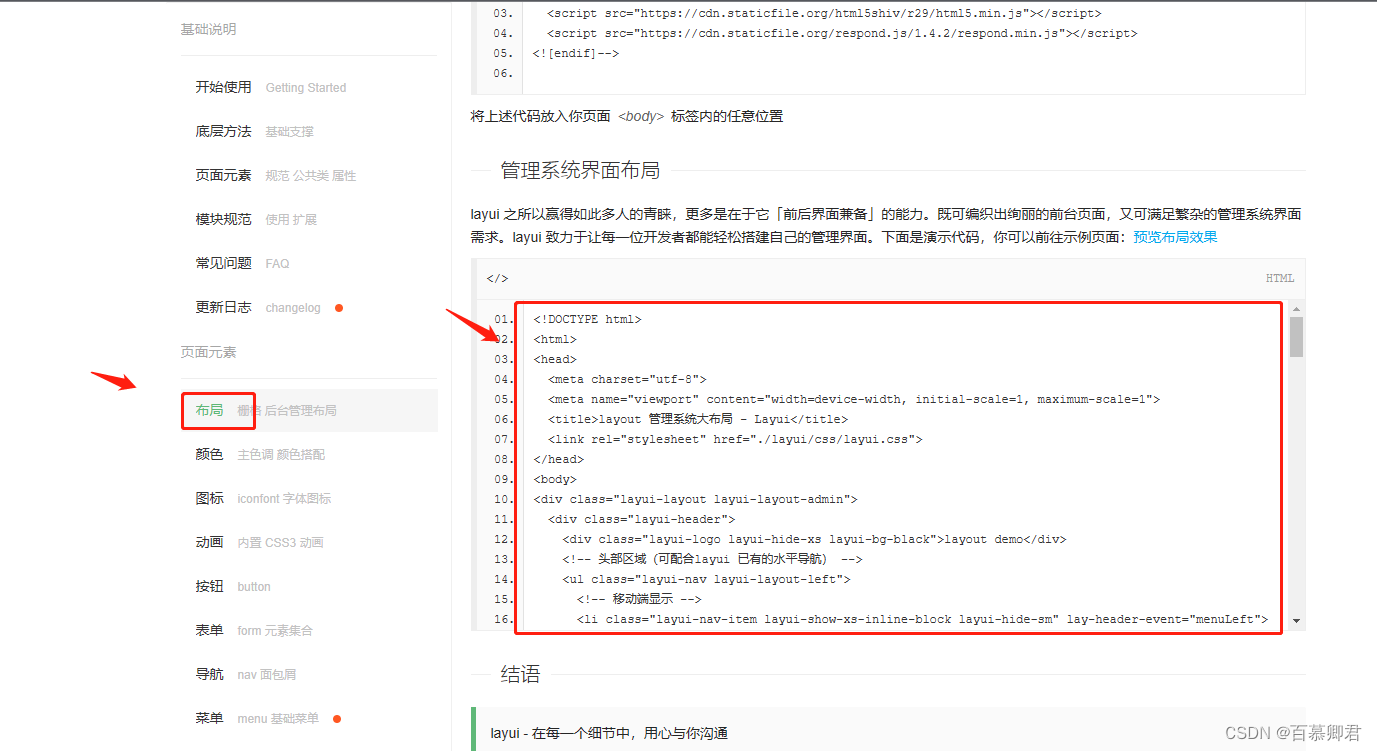Click the orange dot beside 菜单 entry
This screenshot has height=751, width=1377.
click(339, 717)
